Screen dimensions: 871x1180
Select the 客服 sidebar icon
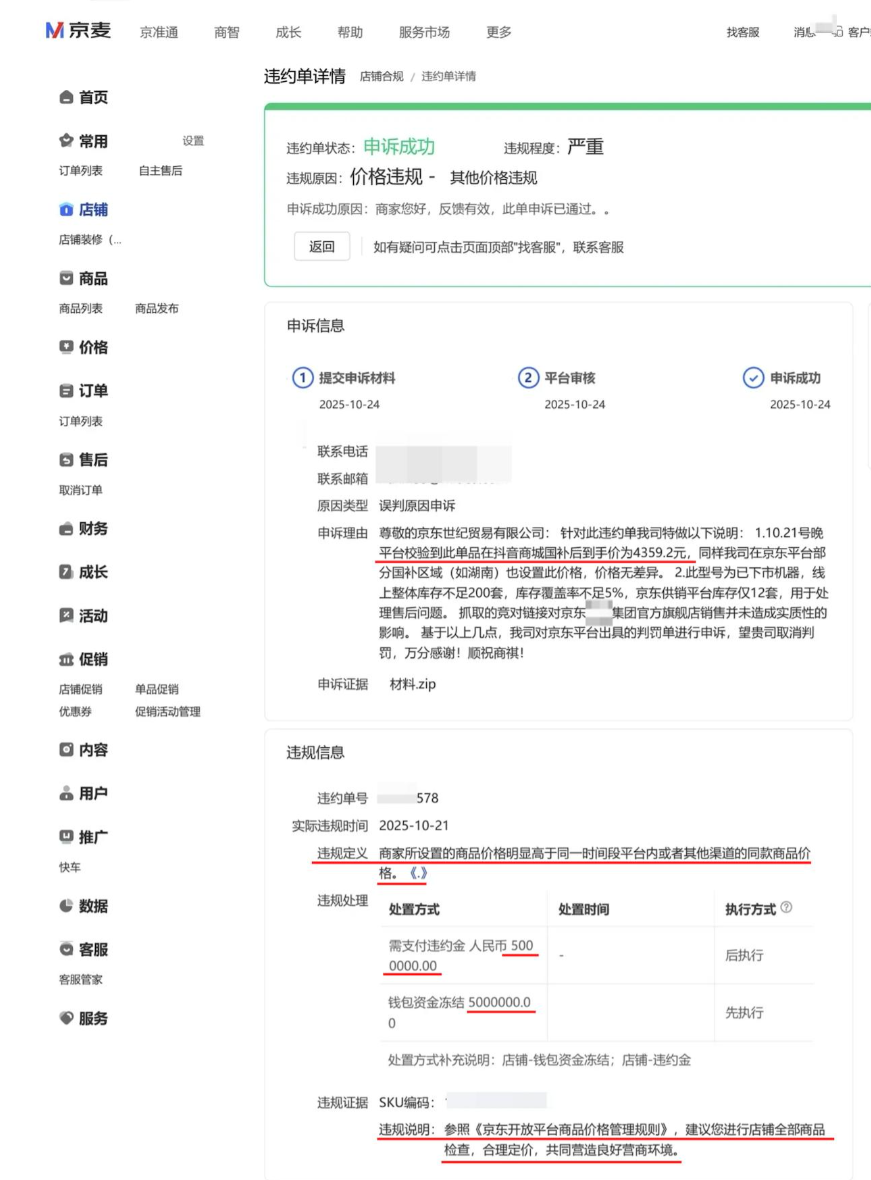pyautogui.click(x=65, y=949)
